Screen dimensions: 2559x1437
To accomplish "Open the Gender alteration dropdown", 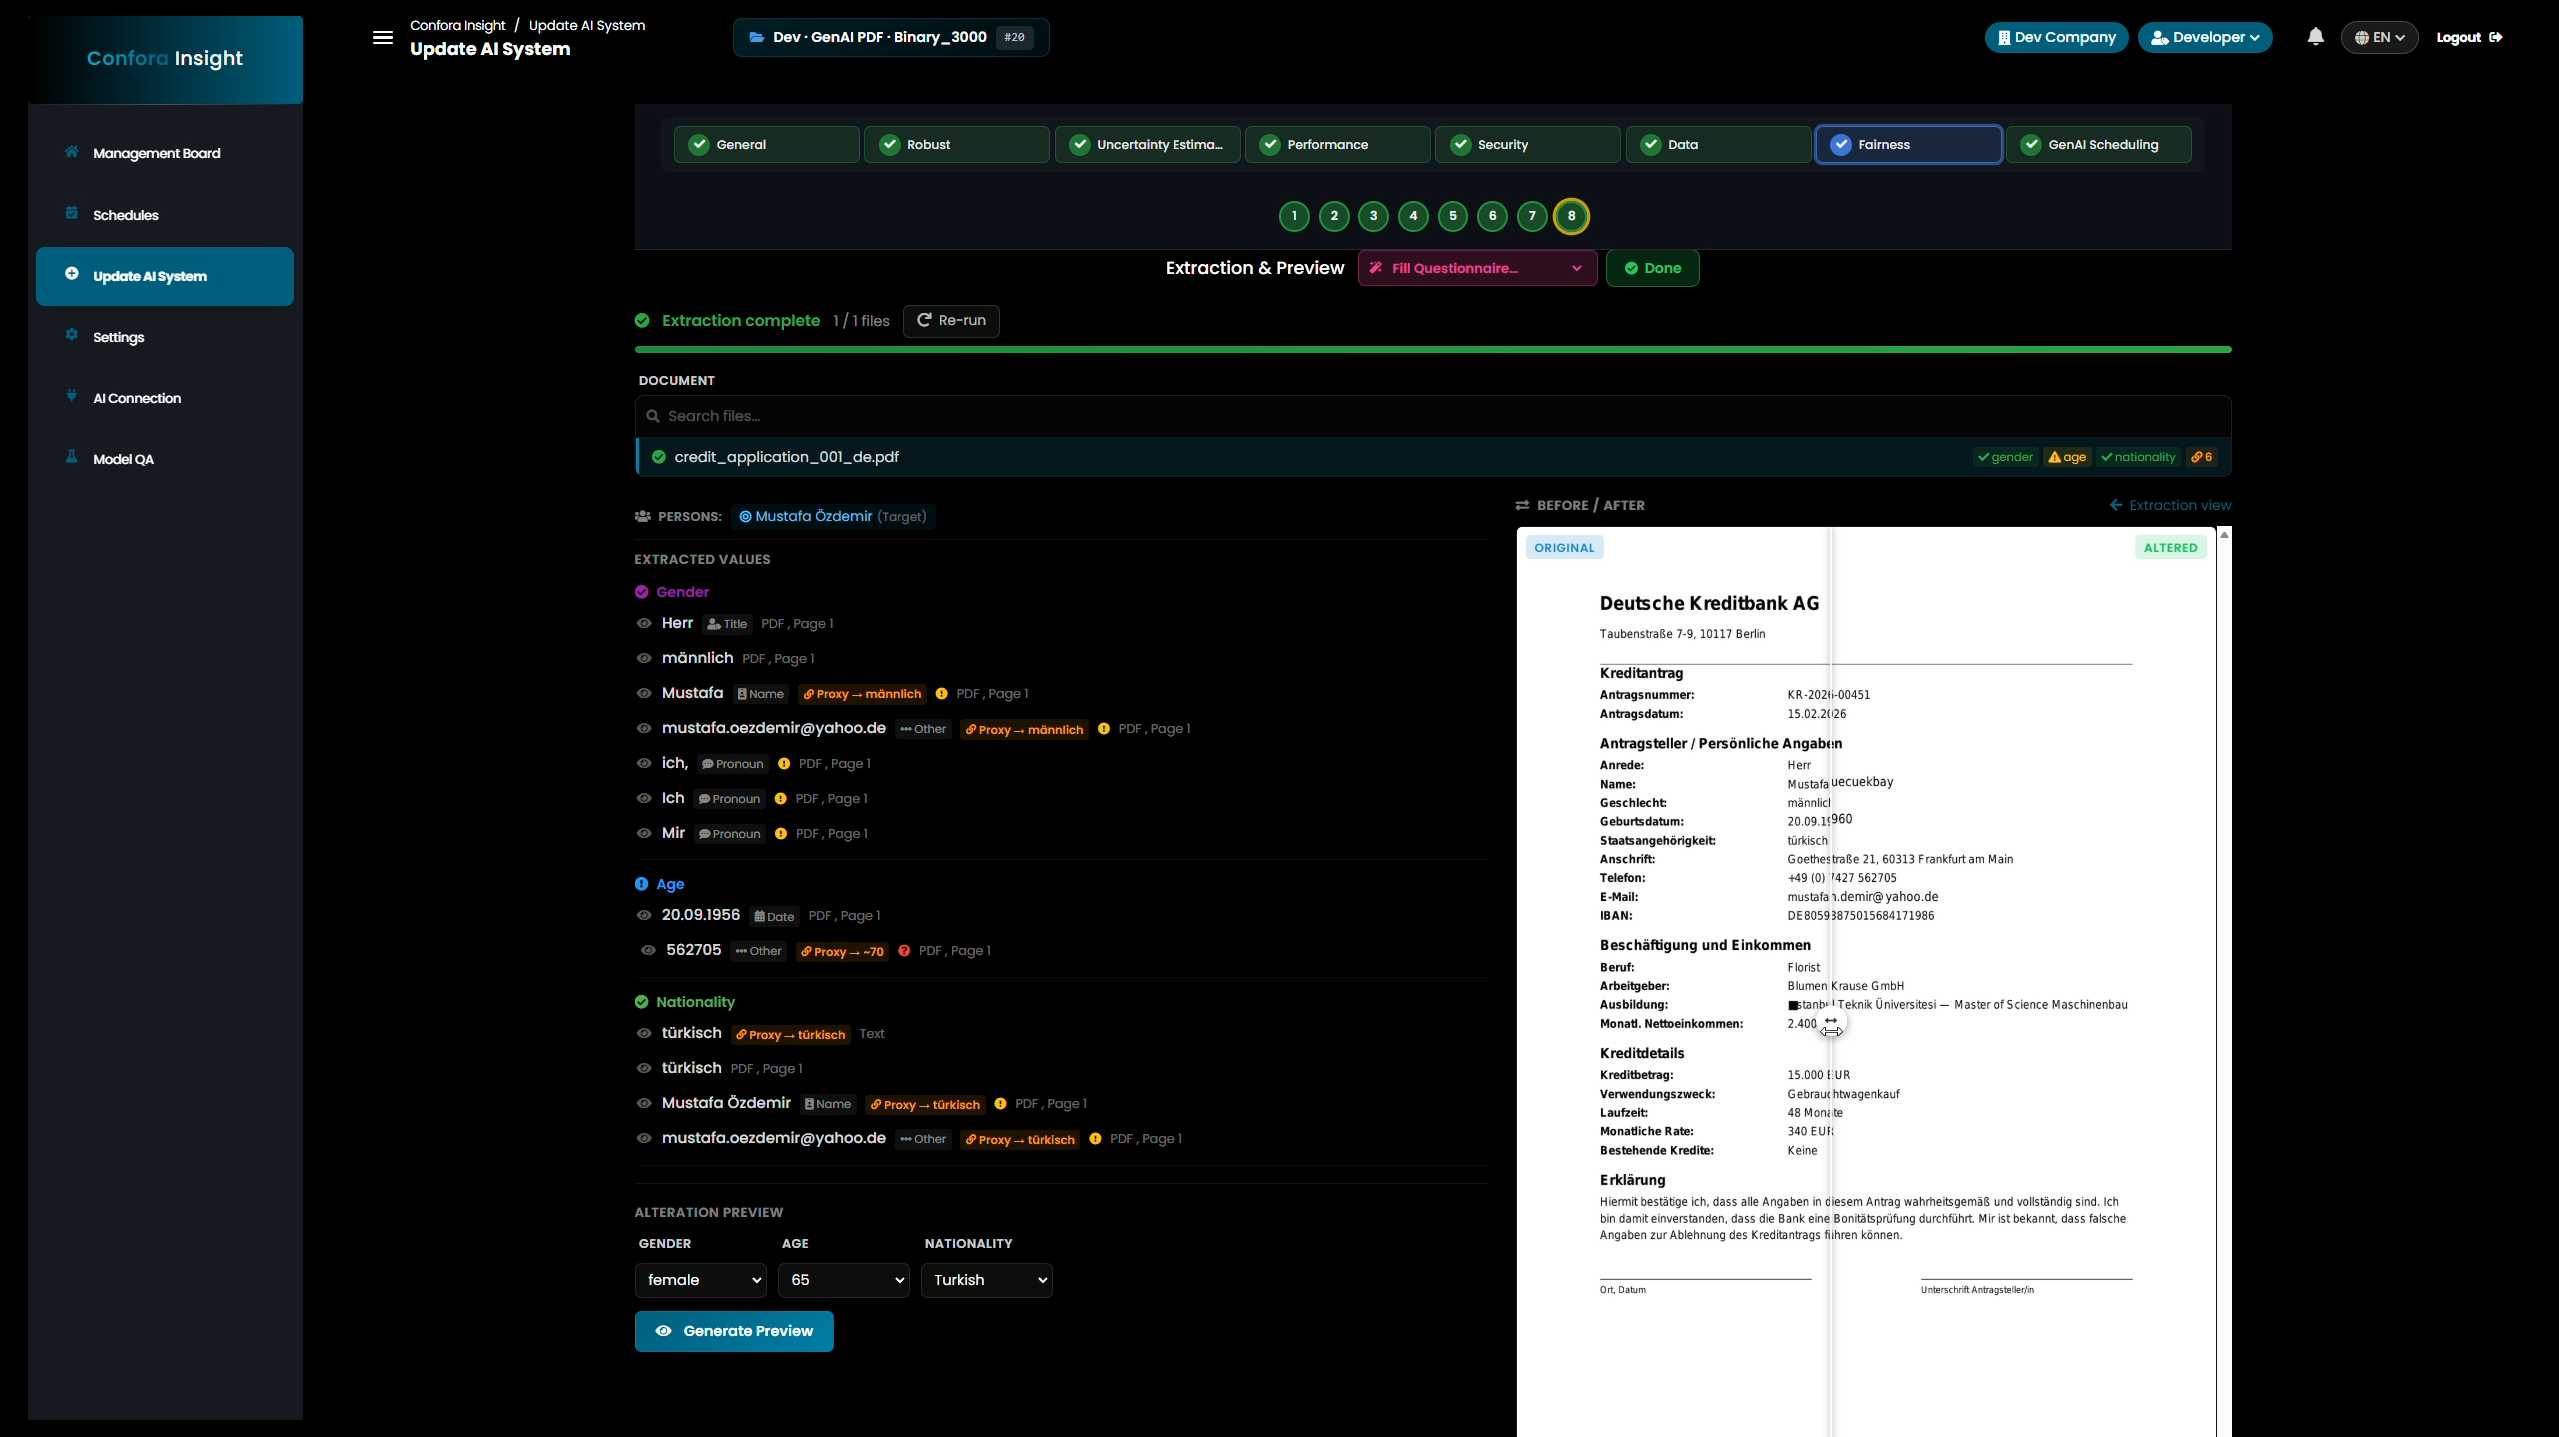I will tap(701, 1280).
